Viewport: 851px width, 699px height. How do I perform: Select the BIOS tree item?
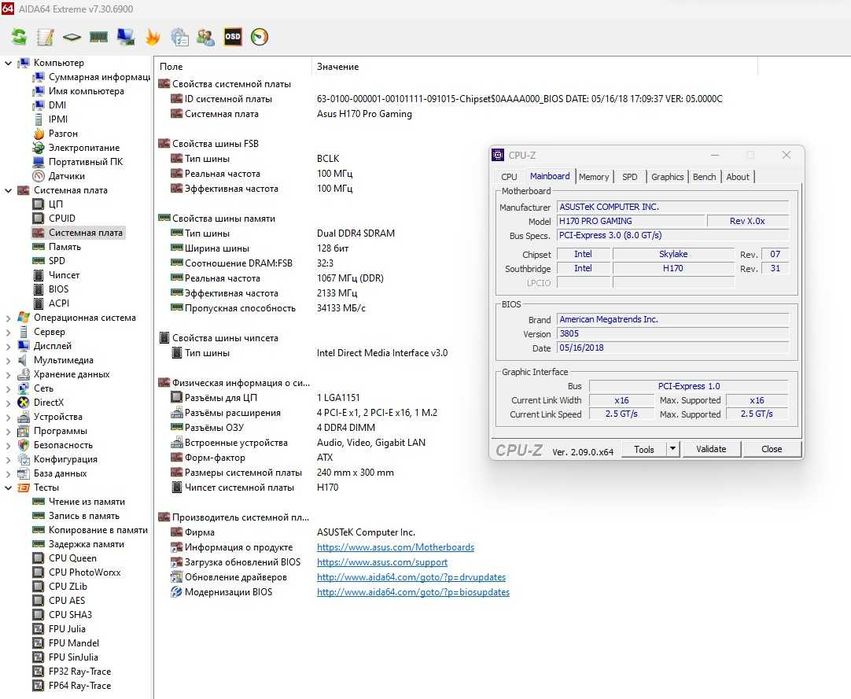(58, 289)
